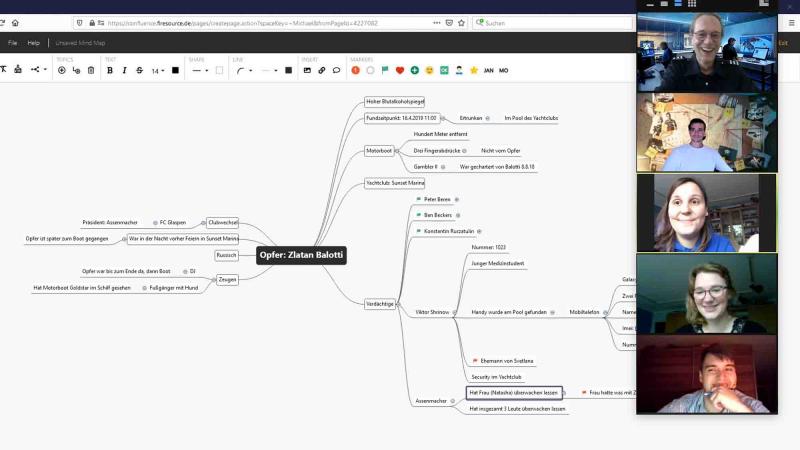Add a note with the speech bubble icon
Viewport: 800px width, 450px height.
click(x=335, y=70)
